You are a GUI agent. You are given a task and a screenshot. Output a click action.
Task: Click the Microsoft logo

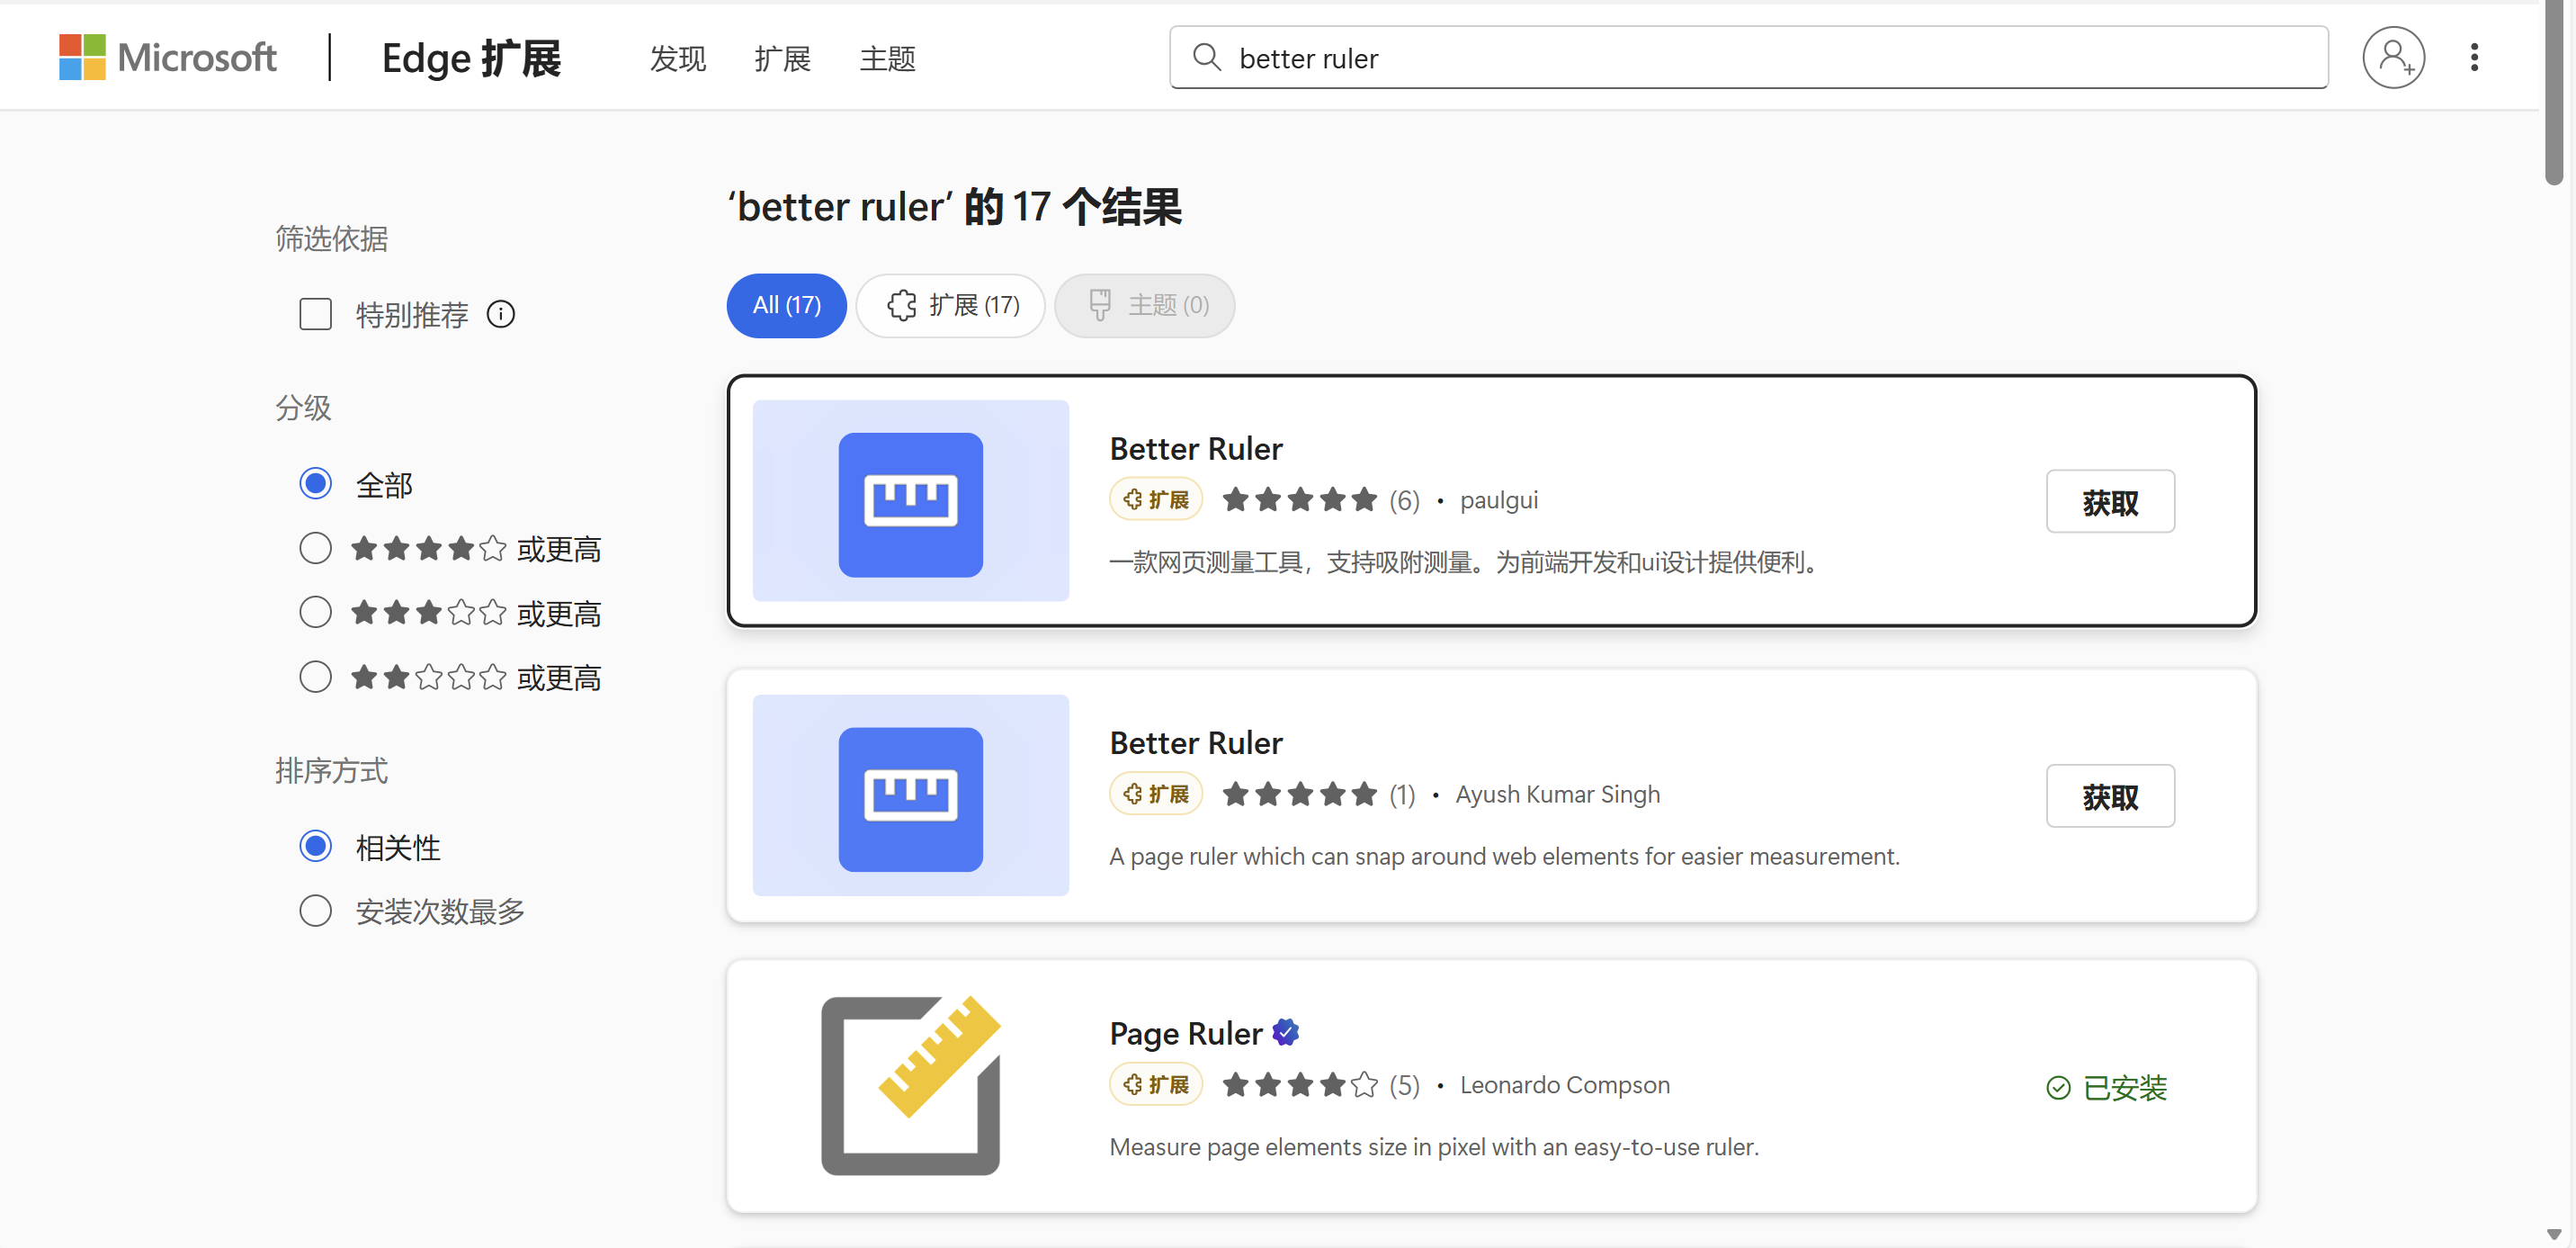tap(167, 57)
